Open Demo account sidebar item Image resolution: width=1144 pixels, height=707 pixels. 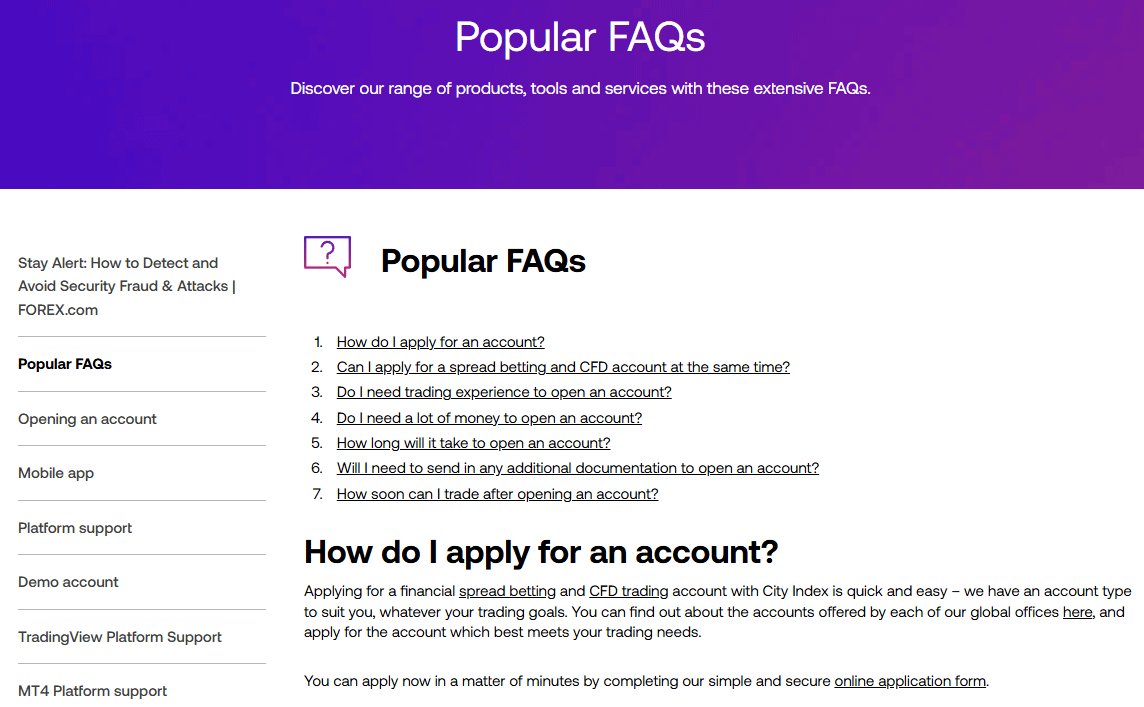coord(68,582)
